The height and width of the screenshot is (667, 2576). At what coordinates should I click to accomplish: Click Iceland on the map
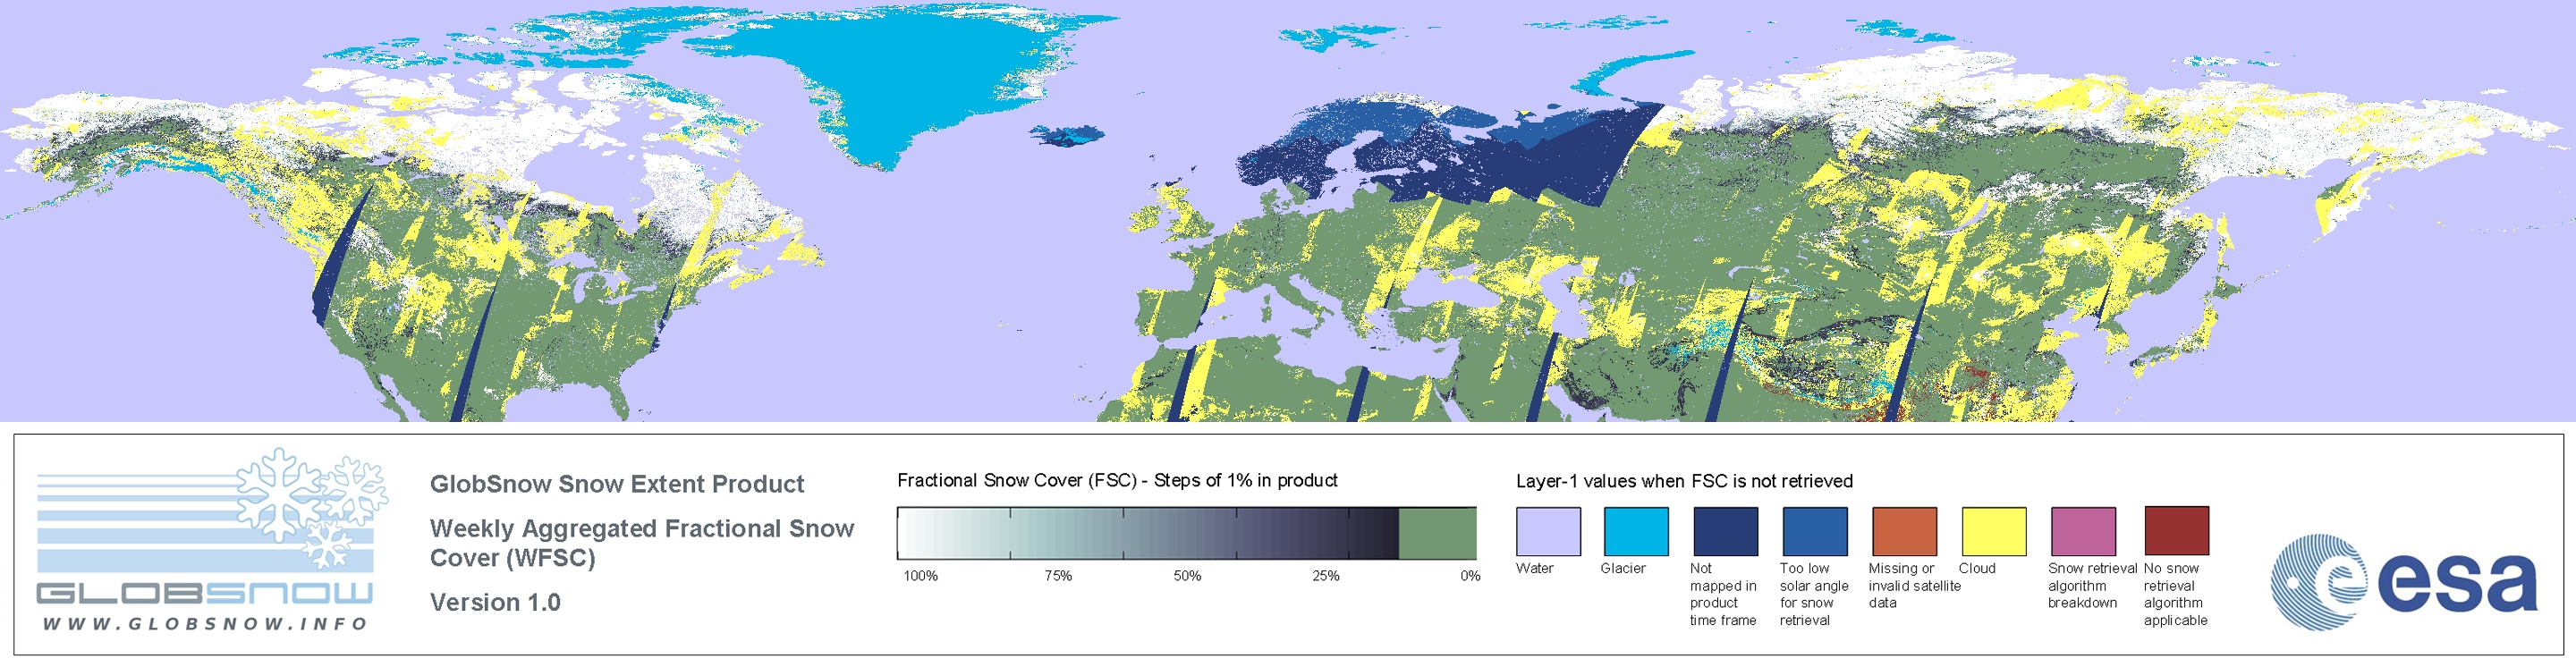click(1067, 134)
